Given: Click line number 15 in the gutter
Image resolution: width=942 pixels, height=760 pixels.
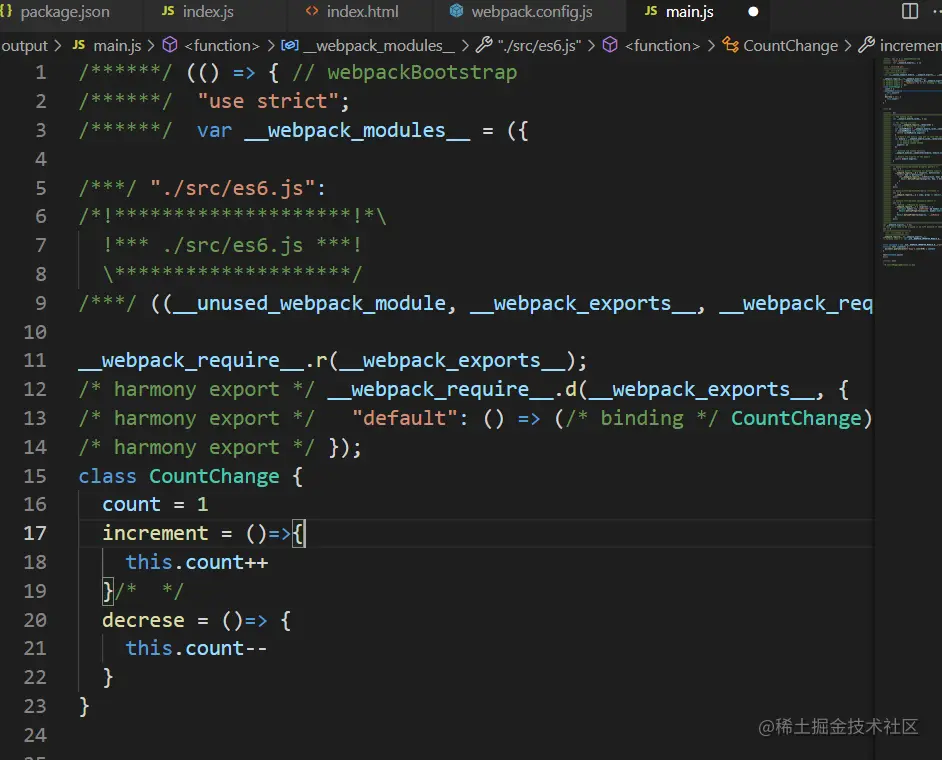Looking at the screenshot, I should pos(35,476).
